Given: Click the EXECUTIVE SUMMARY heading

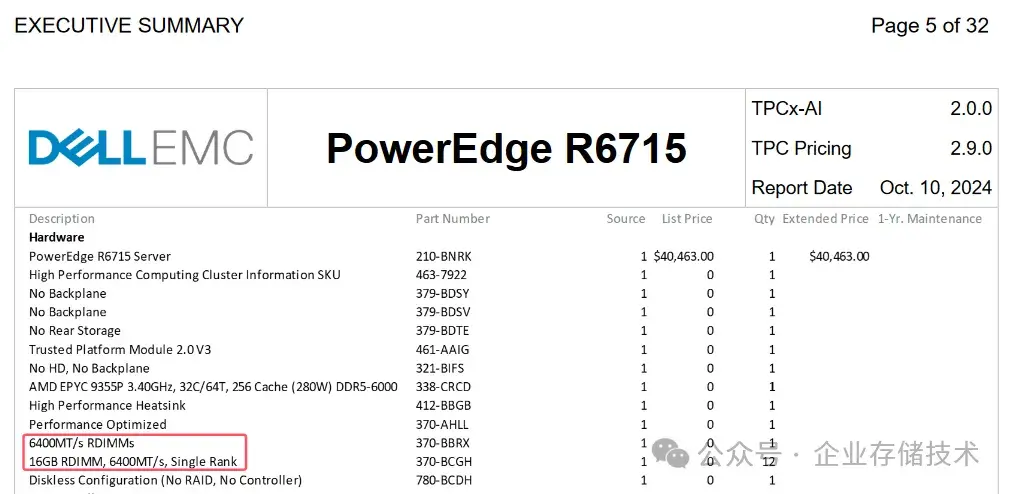Looking at the screenshot, I should 129,25.
